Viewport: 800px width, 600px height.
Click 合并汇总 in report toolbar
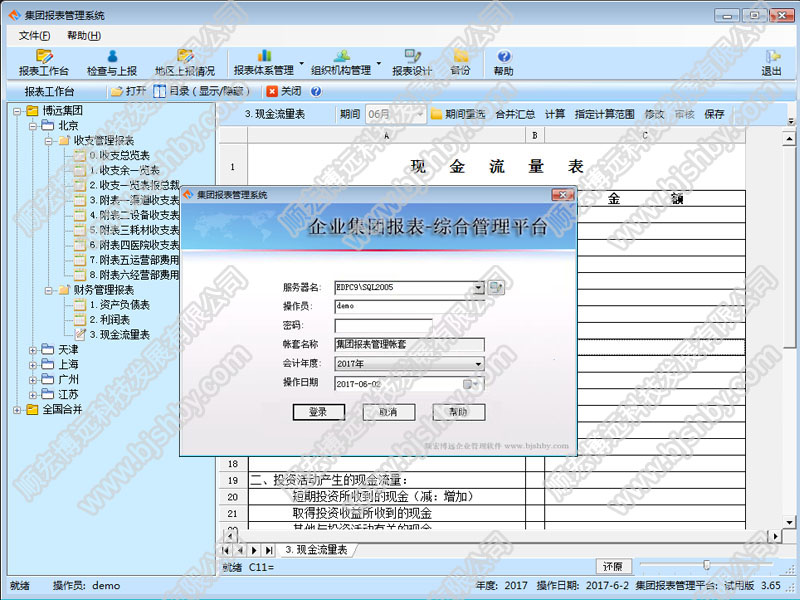coord(515,114)
